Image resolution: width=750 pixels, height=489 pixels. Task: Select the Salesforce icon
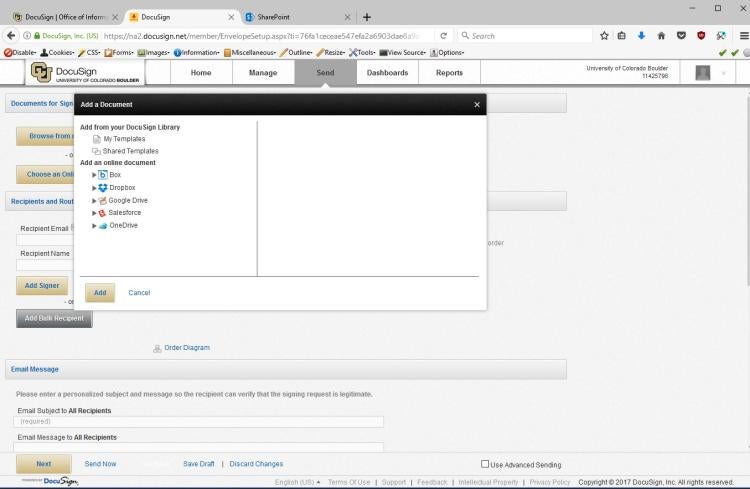(102, 213)
